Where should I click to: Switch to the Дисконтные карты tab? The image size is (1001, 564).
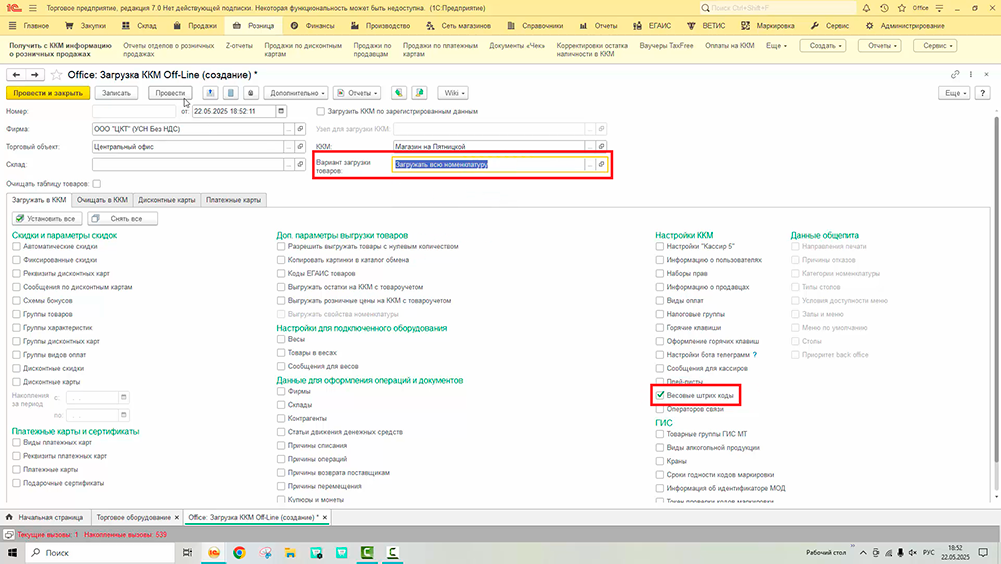[x=167, y=200]
